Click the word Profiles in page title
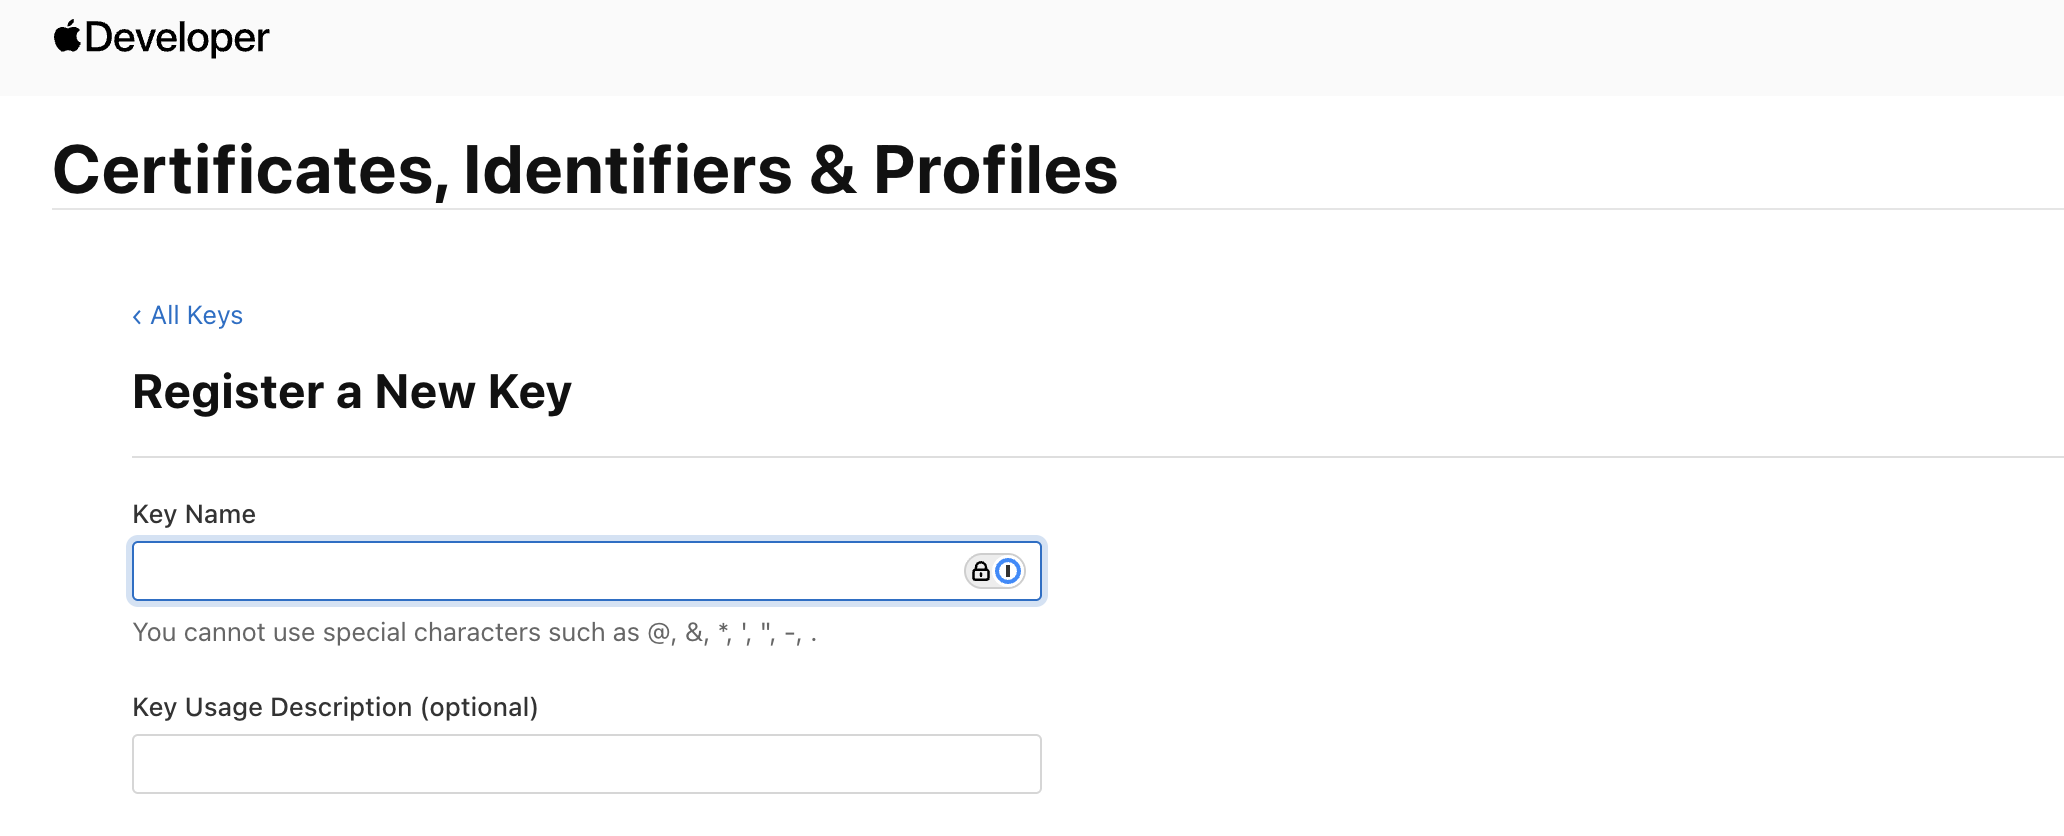This screenshot has width=2064, height=836. (x=995, y=170)
